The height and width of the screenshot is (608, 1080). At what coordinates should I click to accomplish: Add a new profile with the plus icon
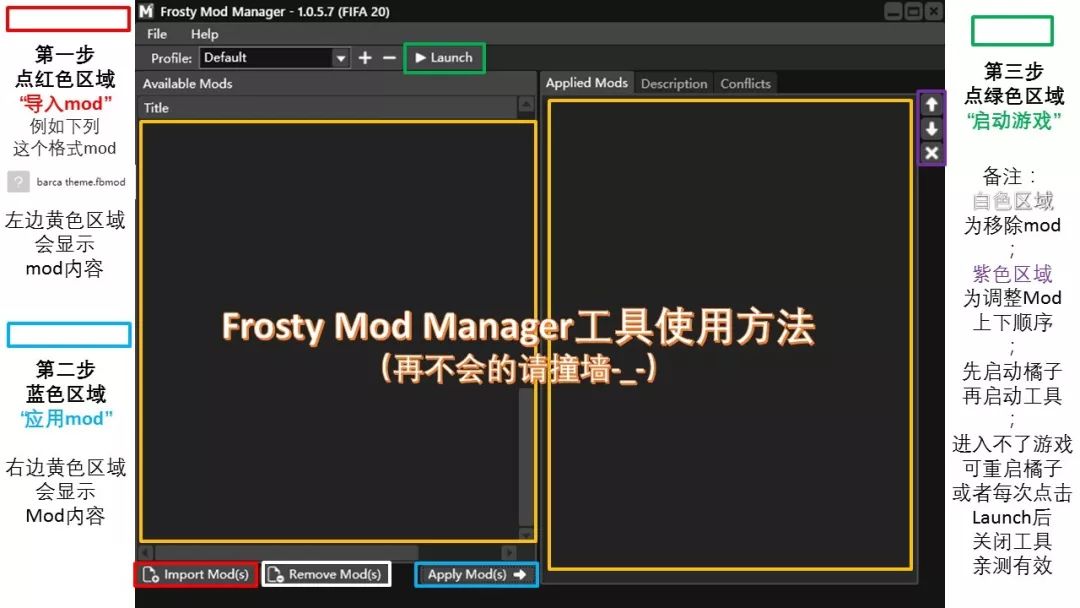(365, 58)
